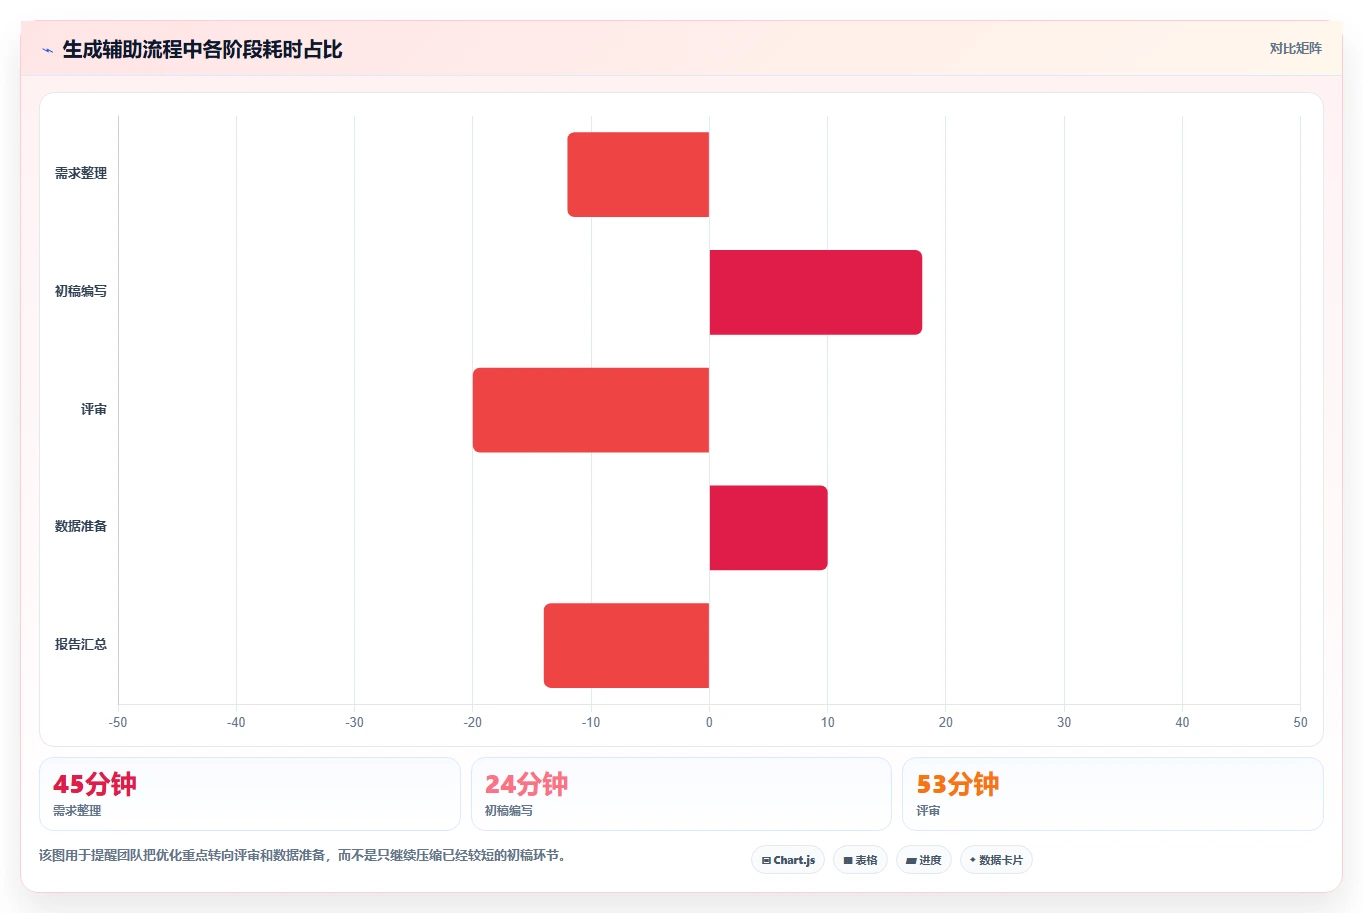Click the 数据准备 bar in the chart
The image size is (1363, 913).
pyautogui.click(x=768, y=528)
